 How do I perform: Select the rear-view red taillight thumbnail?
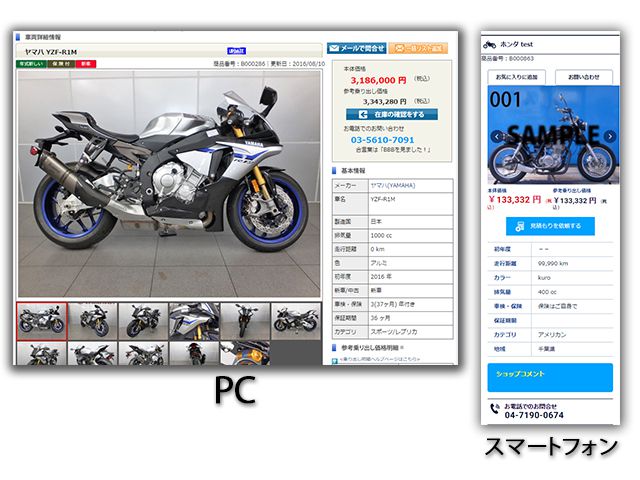coord(194,353)
